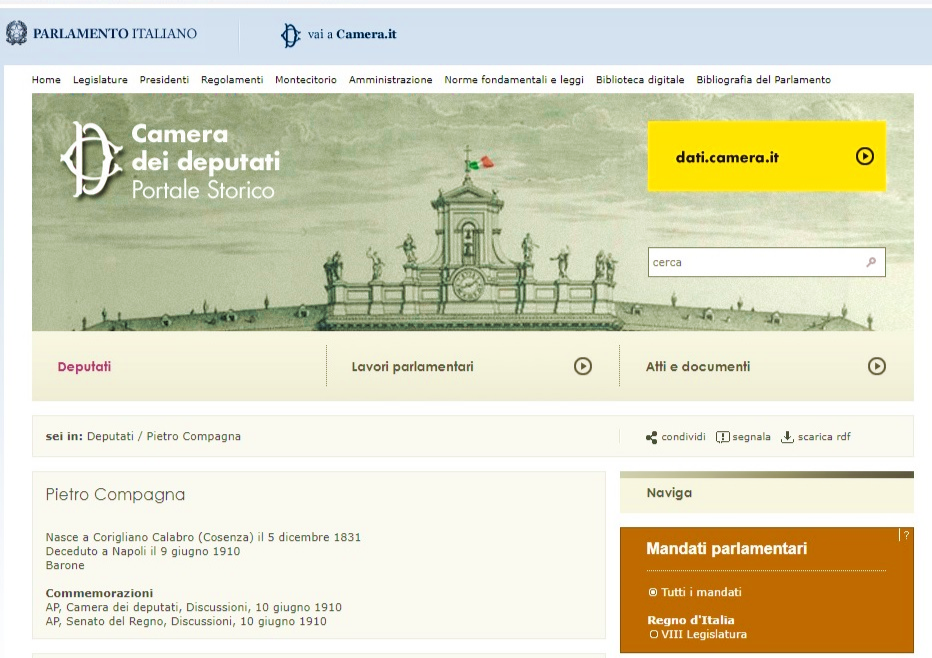The image size is (932, 658).
Task: Open the Presidenti menu item
Action: pyautogui.click(x=164, y=80)
